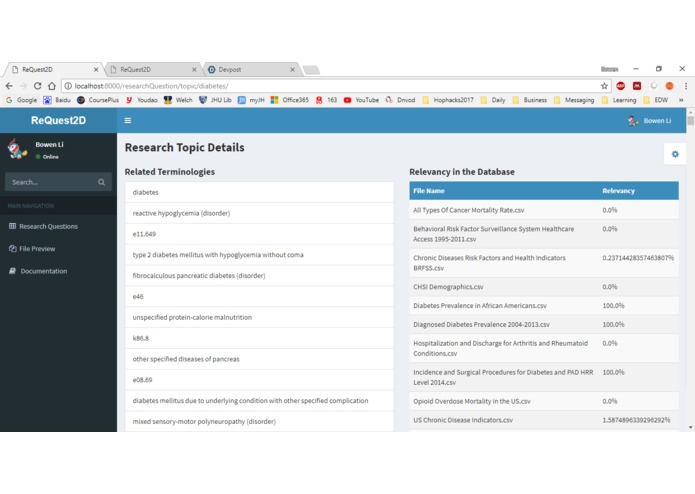The image size is (695, 494).
Task: Open the orange extension icon in toolbar
Action: (x=669, y=86)
